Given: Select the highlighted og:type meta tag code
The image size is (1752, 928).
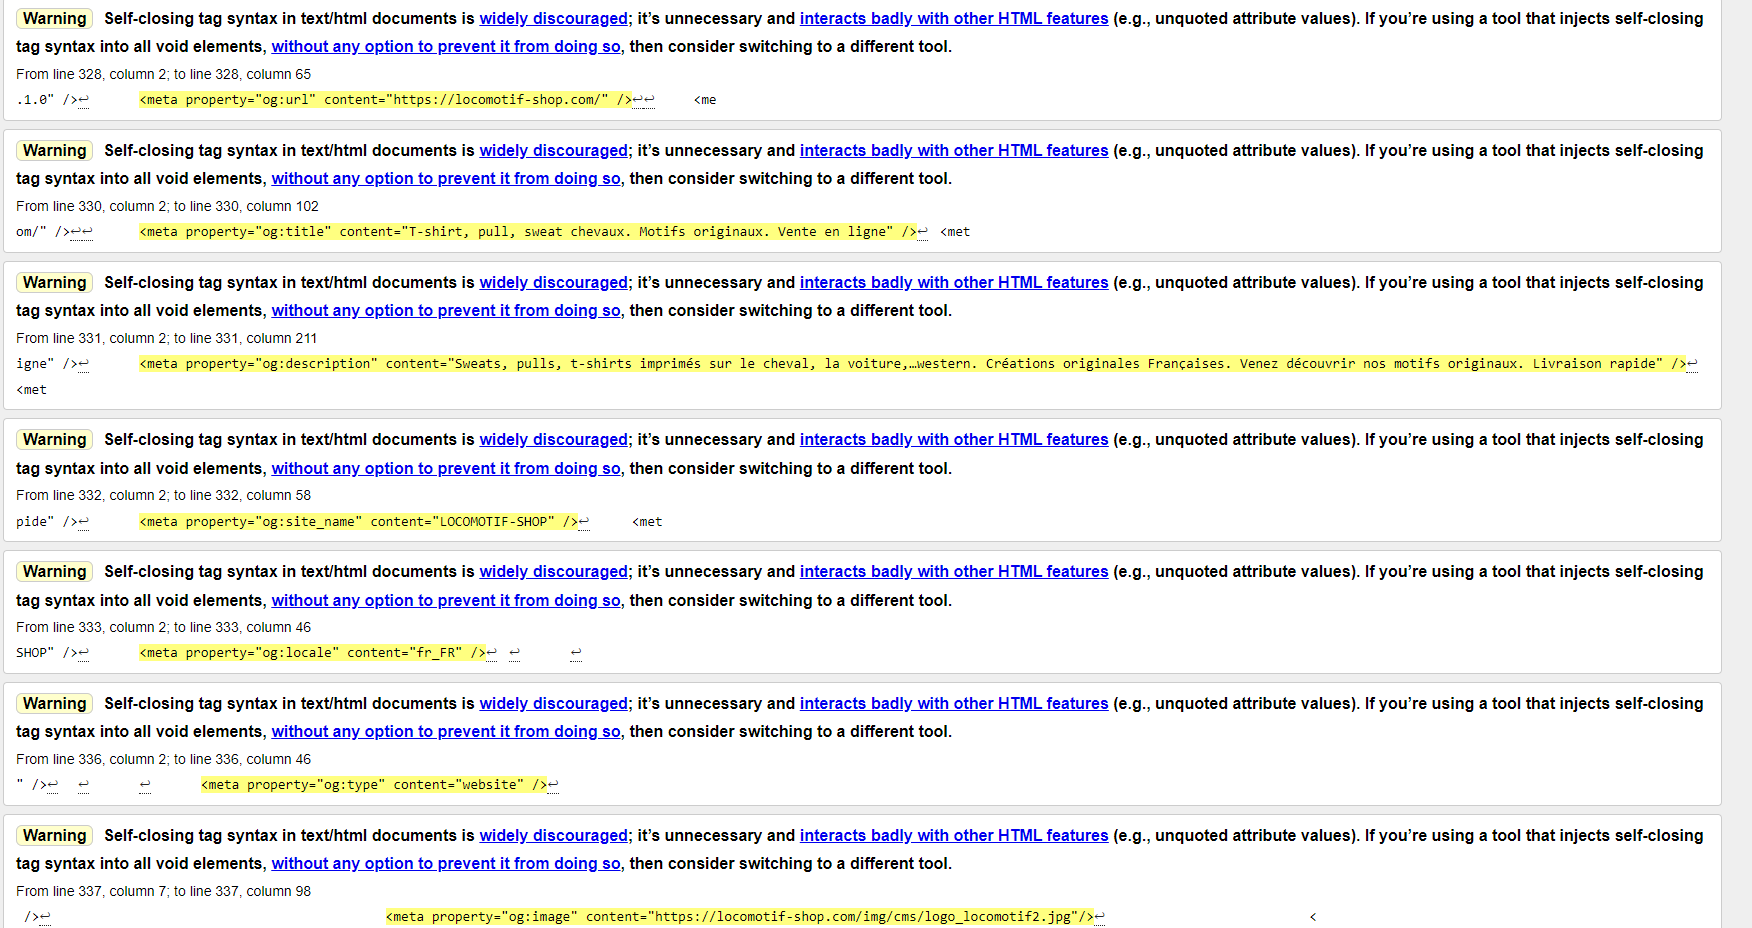Looking at the screenshot, I should (374, 785).
